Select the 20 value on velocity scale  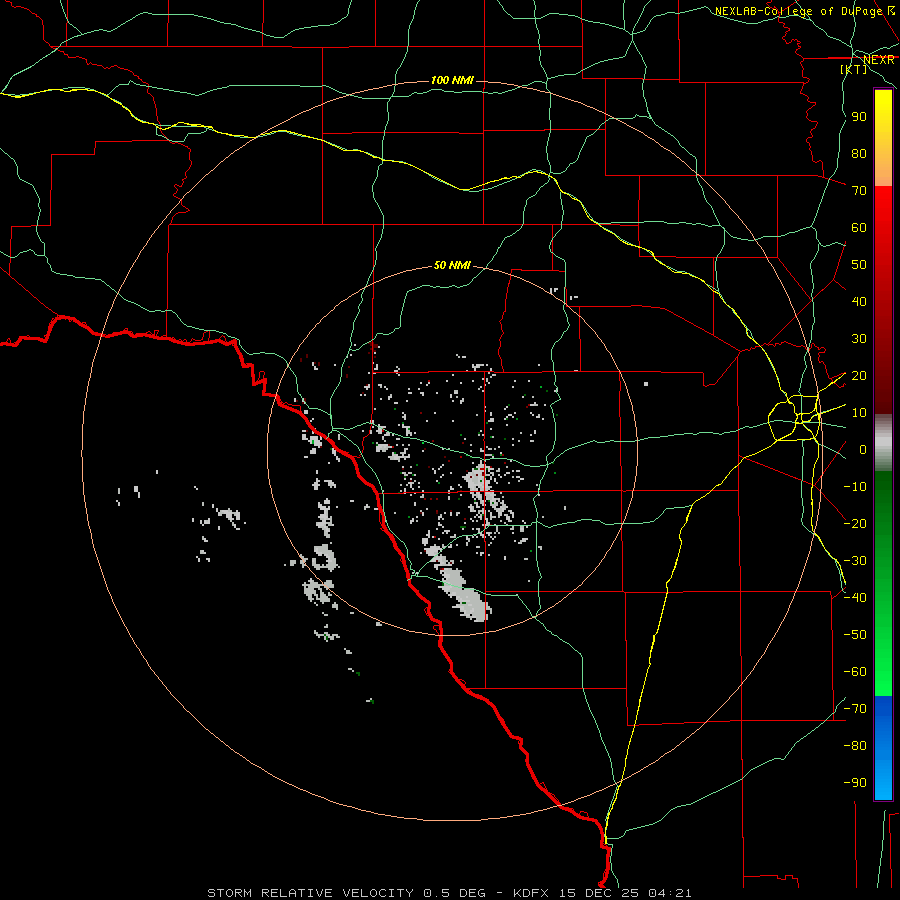[859, 376]
